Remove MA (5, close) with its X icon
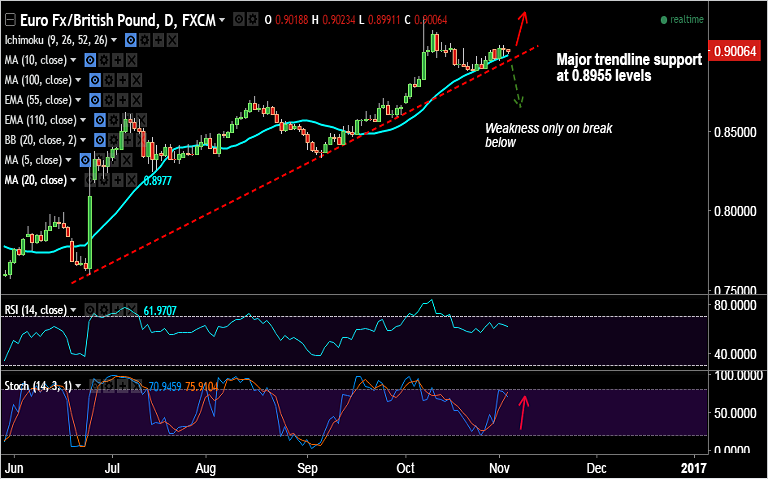The image size is (768, 480). [x=127, y=160]
